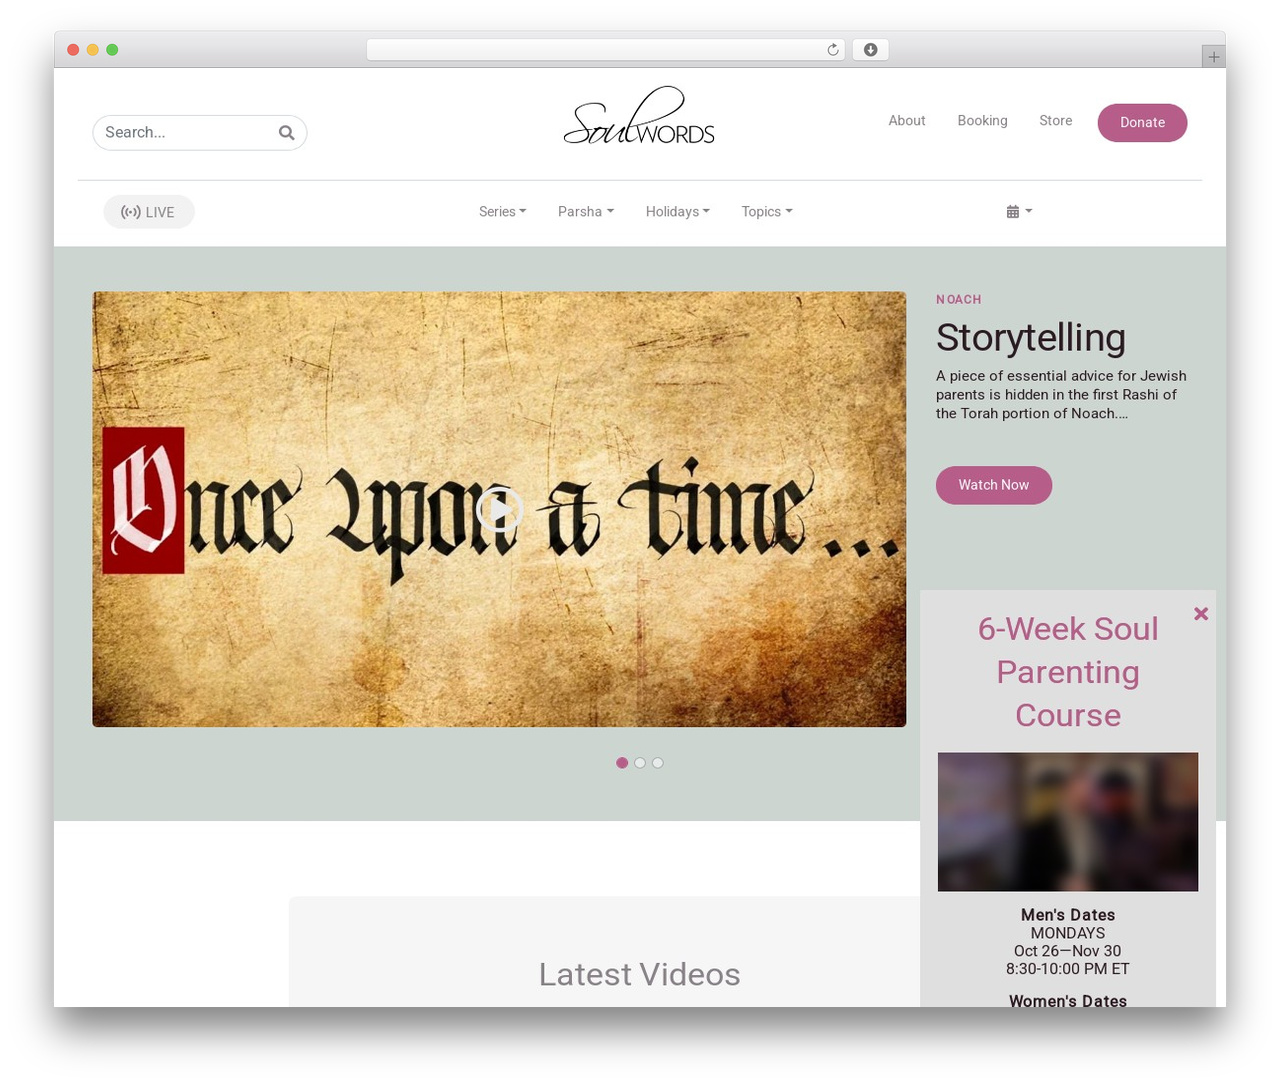The width and height of the screenshot is (1280, 1084).
Task: Click the 8:30-10:00 PM ET text
Action: pyautogui.click(x=1068, y=969)
